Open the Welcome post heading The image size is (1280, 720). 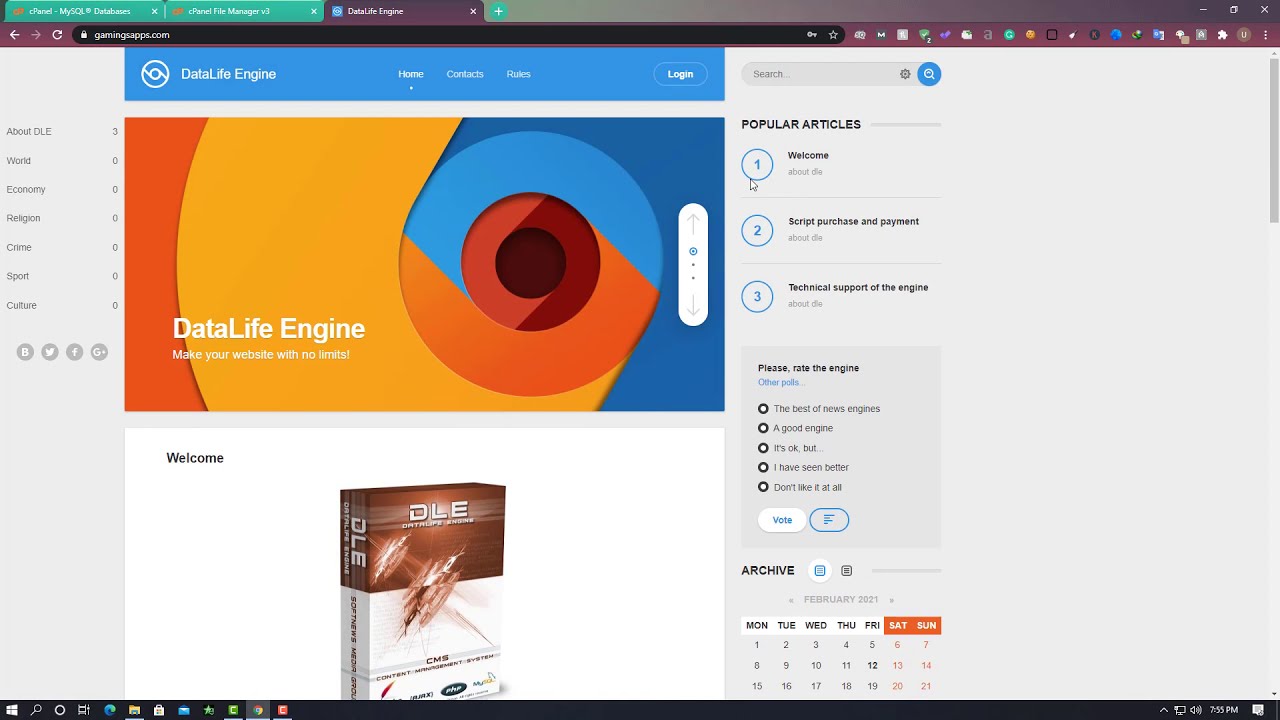[195, 458]
